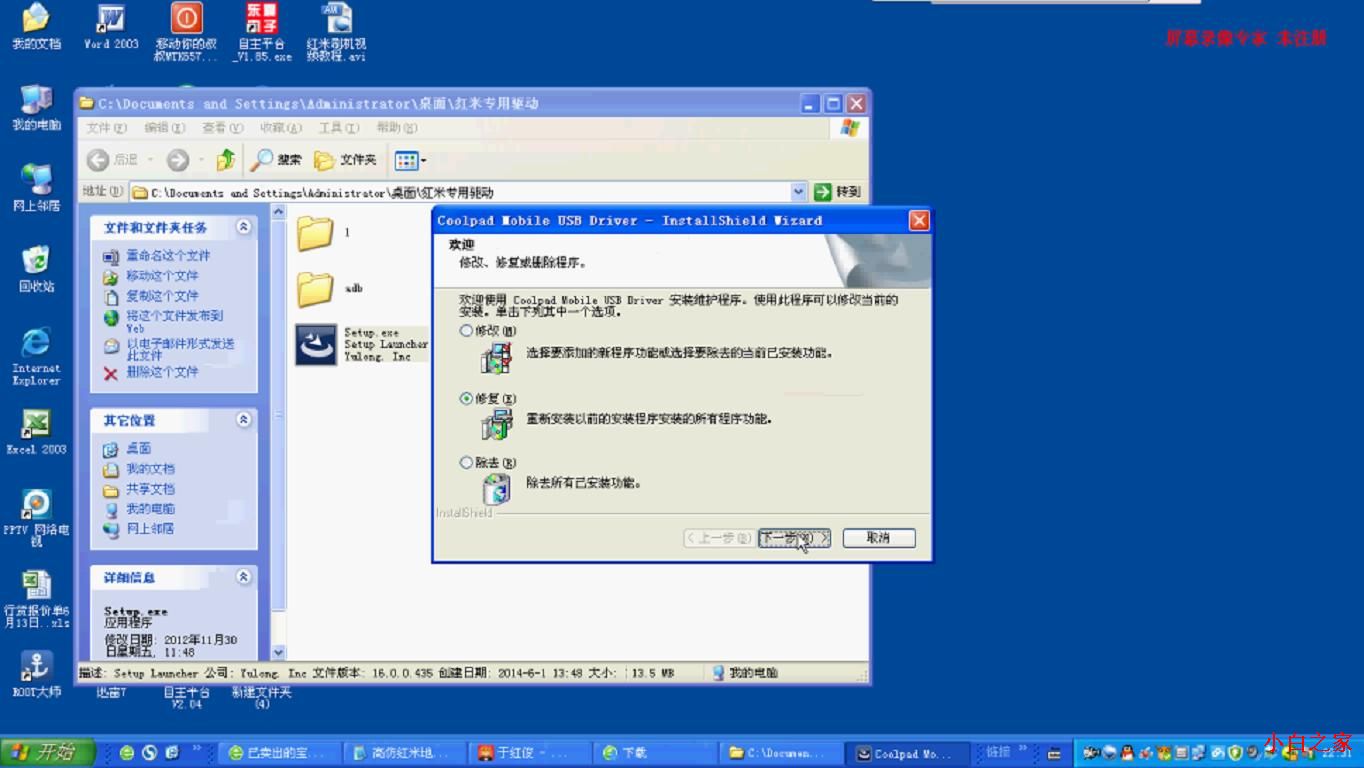Select the 修改 (Modify) radio option

[x=488, y=330]
